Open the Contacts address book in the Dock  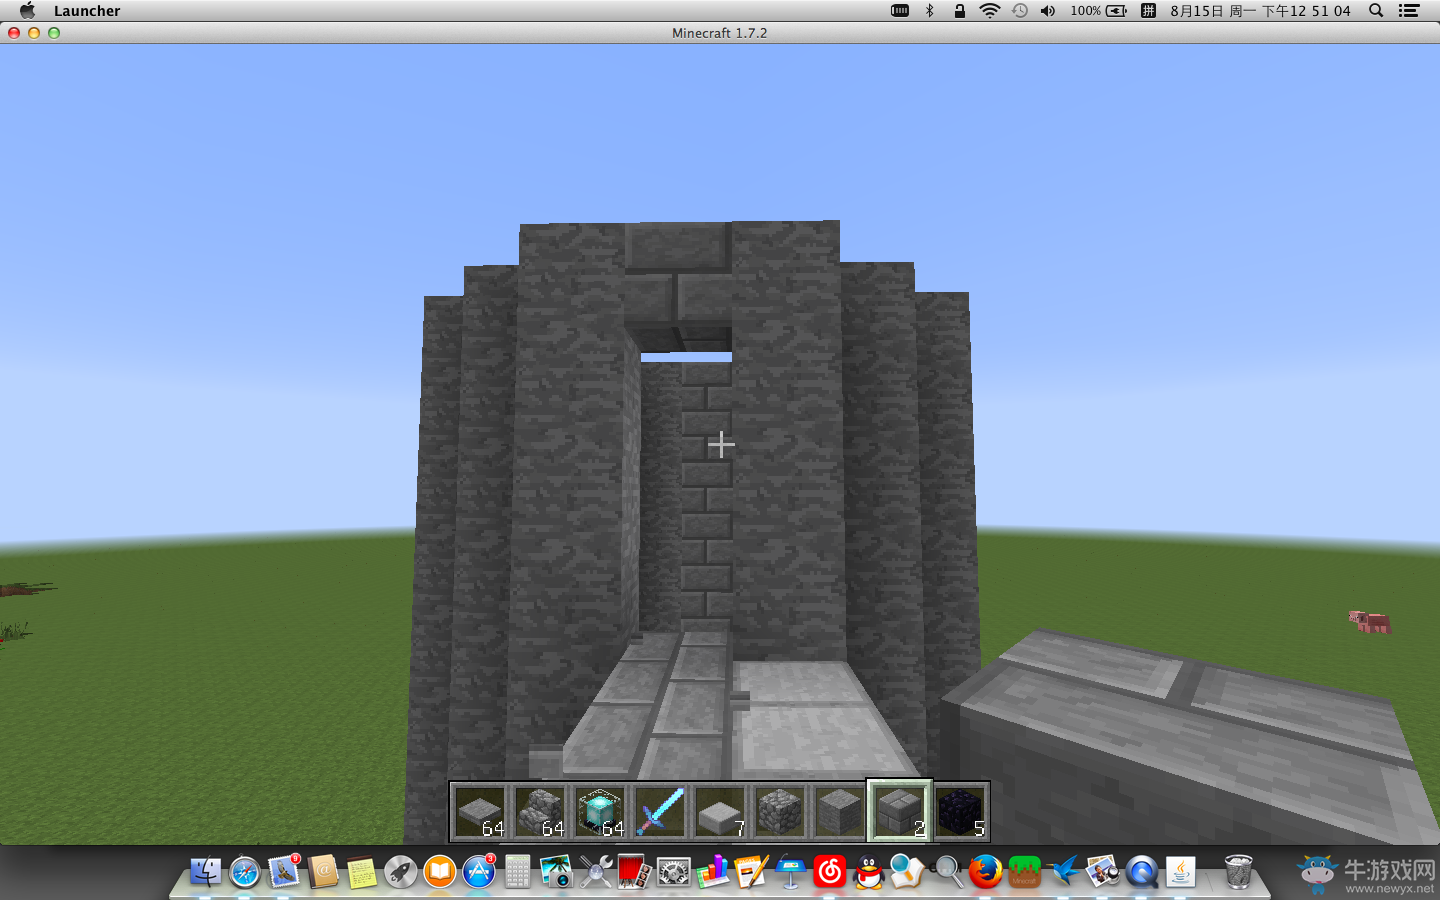pyautogui.click(x=323, y=871)
